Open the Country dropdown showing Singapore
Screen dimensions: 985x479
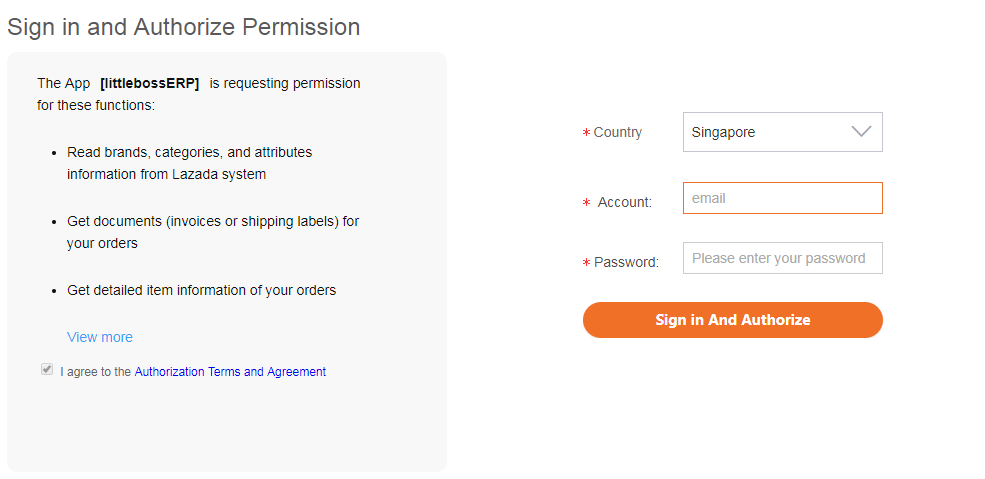click(x=765, y=132)
